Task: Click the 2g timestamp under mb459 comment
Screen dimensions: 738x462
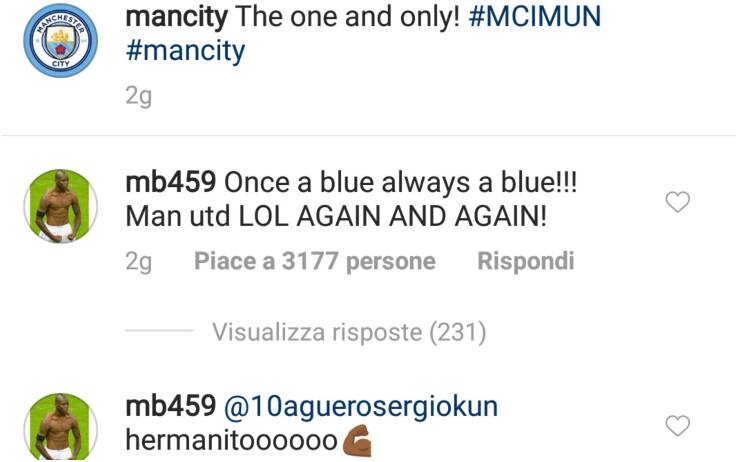Action: coord(138,263)
